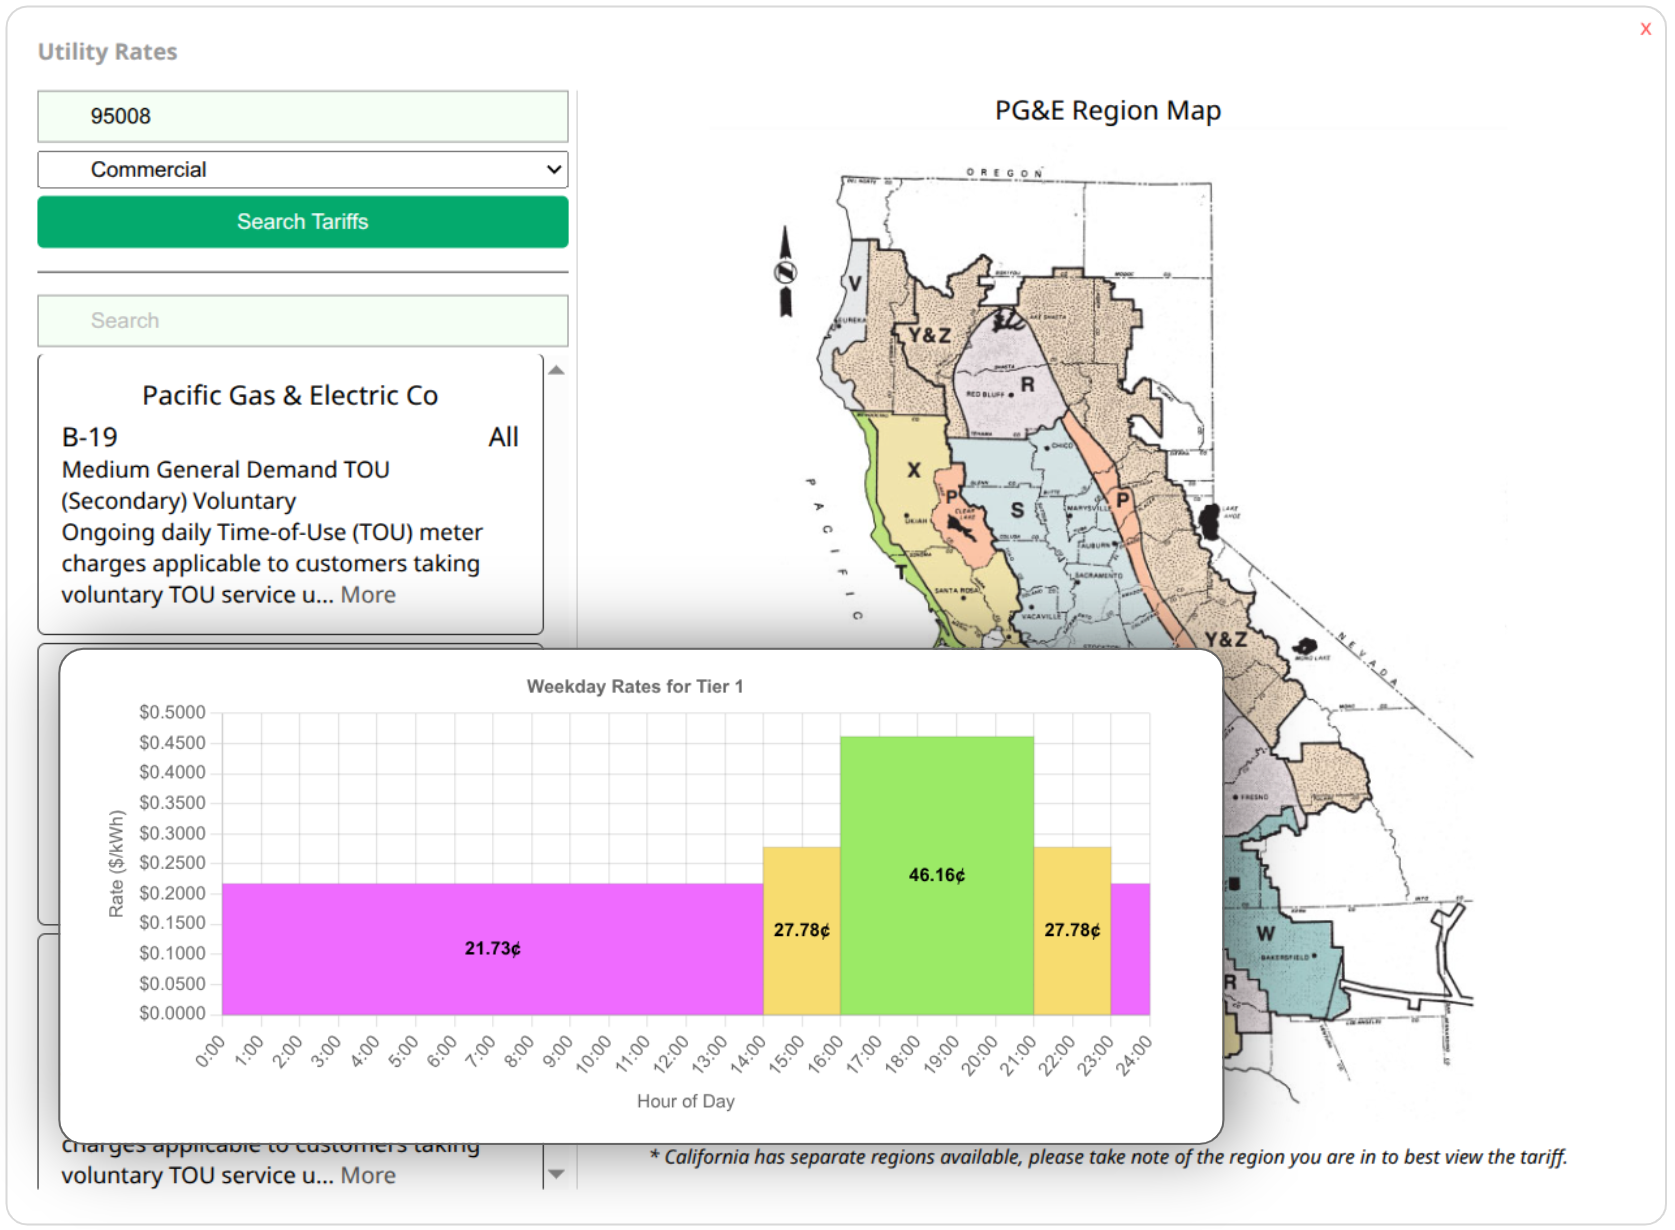Image resolution: width=1675 pixels, height=1230 pixels.
Task: Open the Commercial customer type dropdown
Action: click(302, 170)
